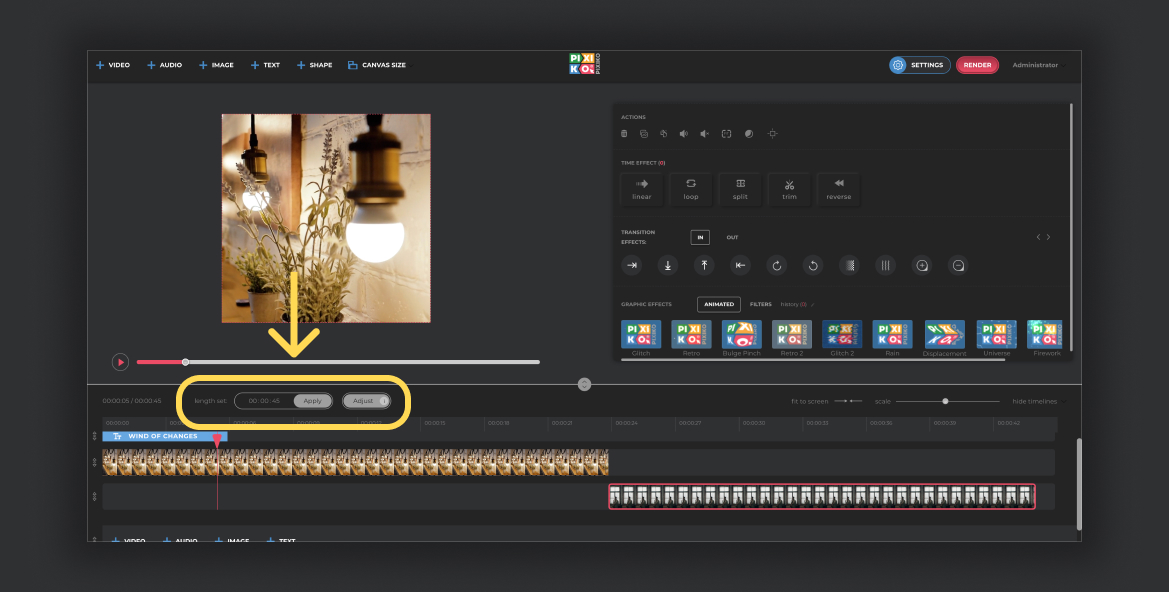Add audio from the top toolbar
The width and height of the screenshot is (1169, 592).
coord(165,66)
